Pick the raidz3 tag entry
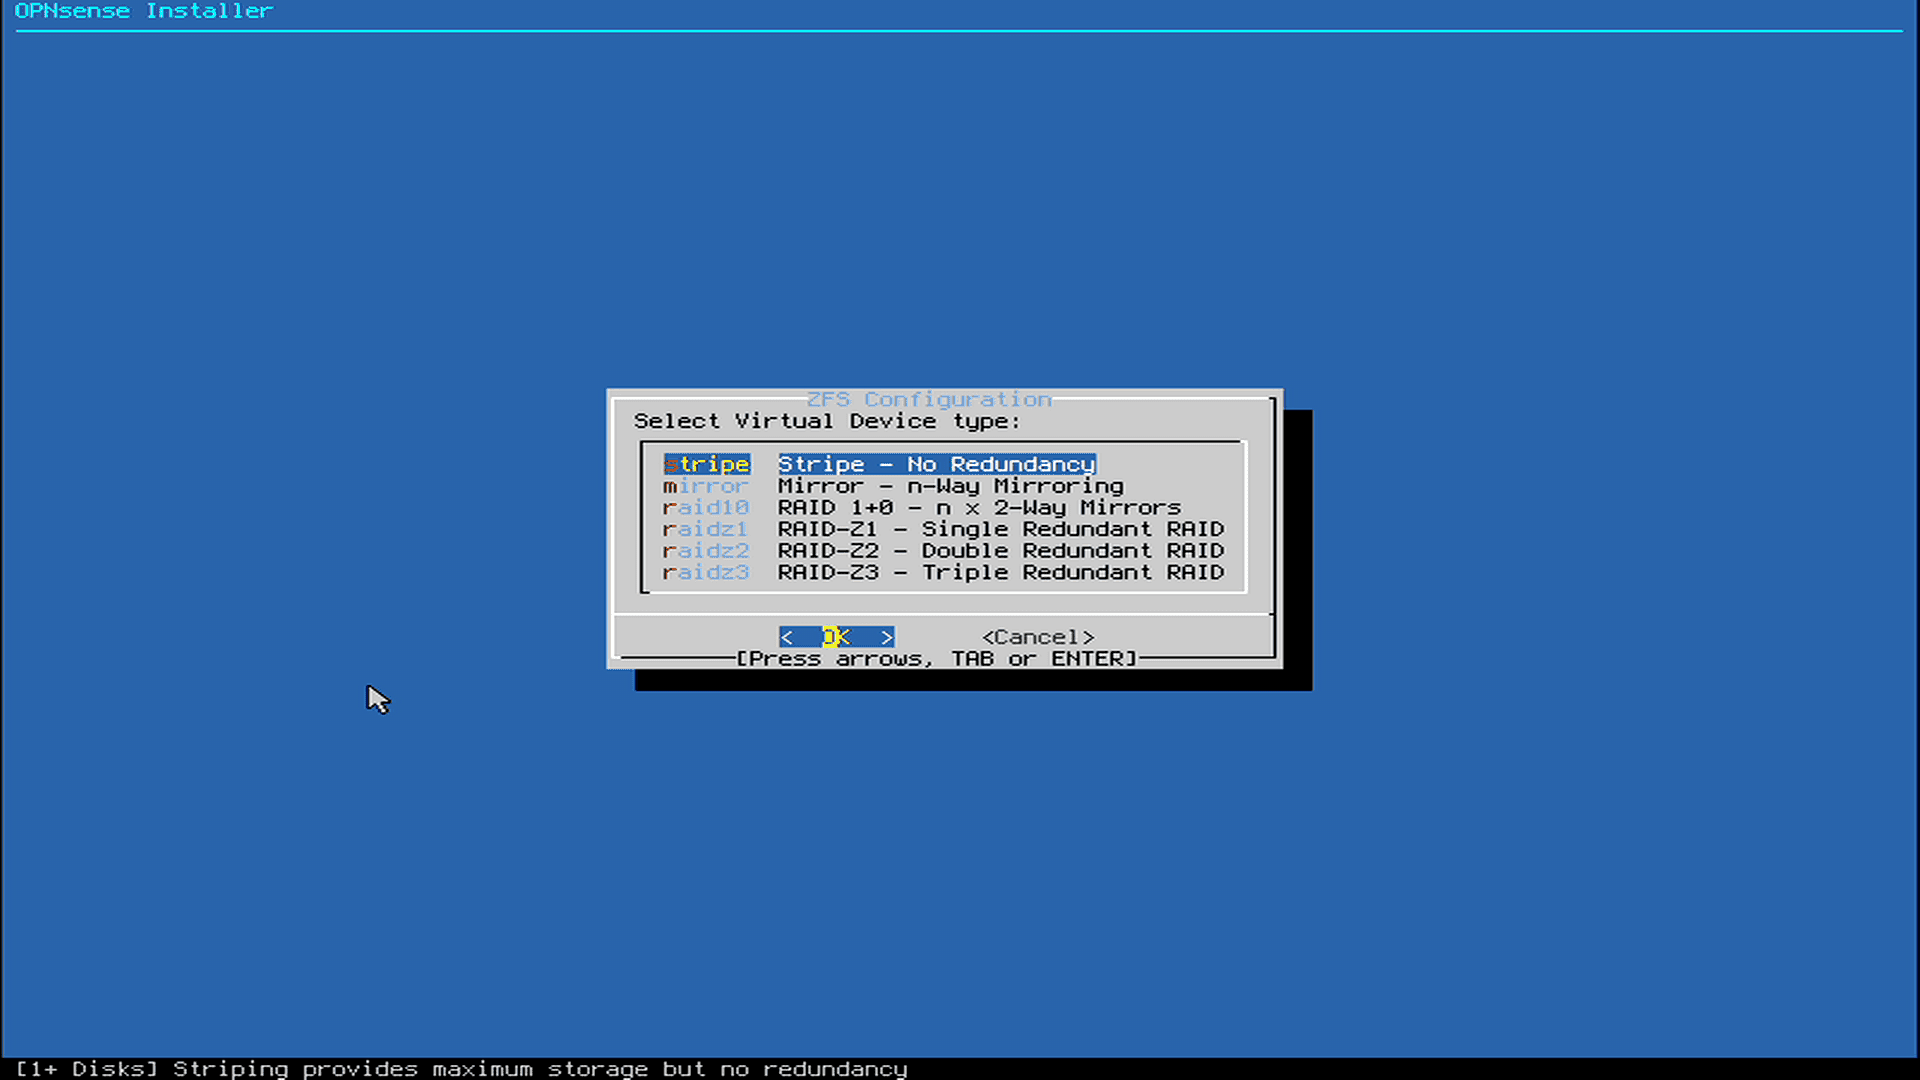Viewport: 1920px width, 1080px height. 705,573
